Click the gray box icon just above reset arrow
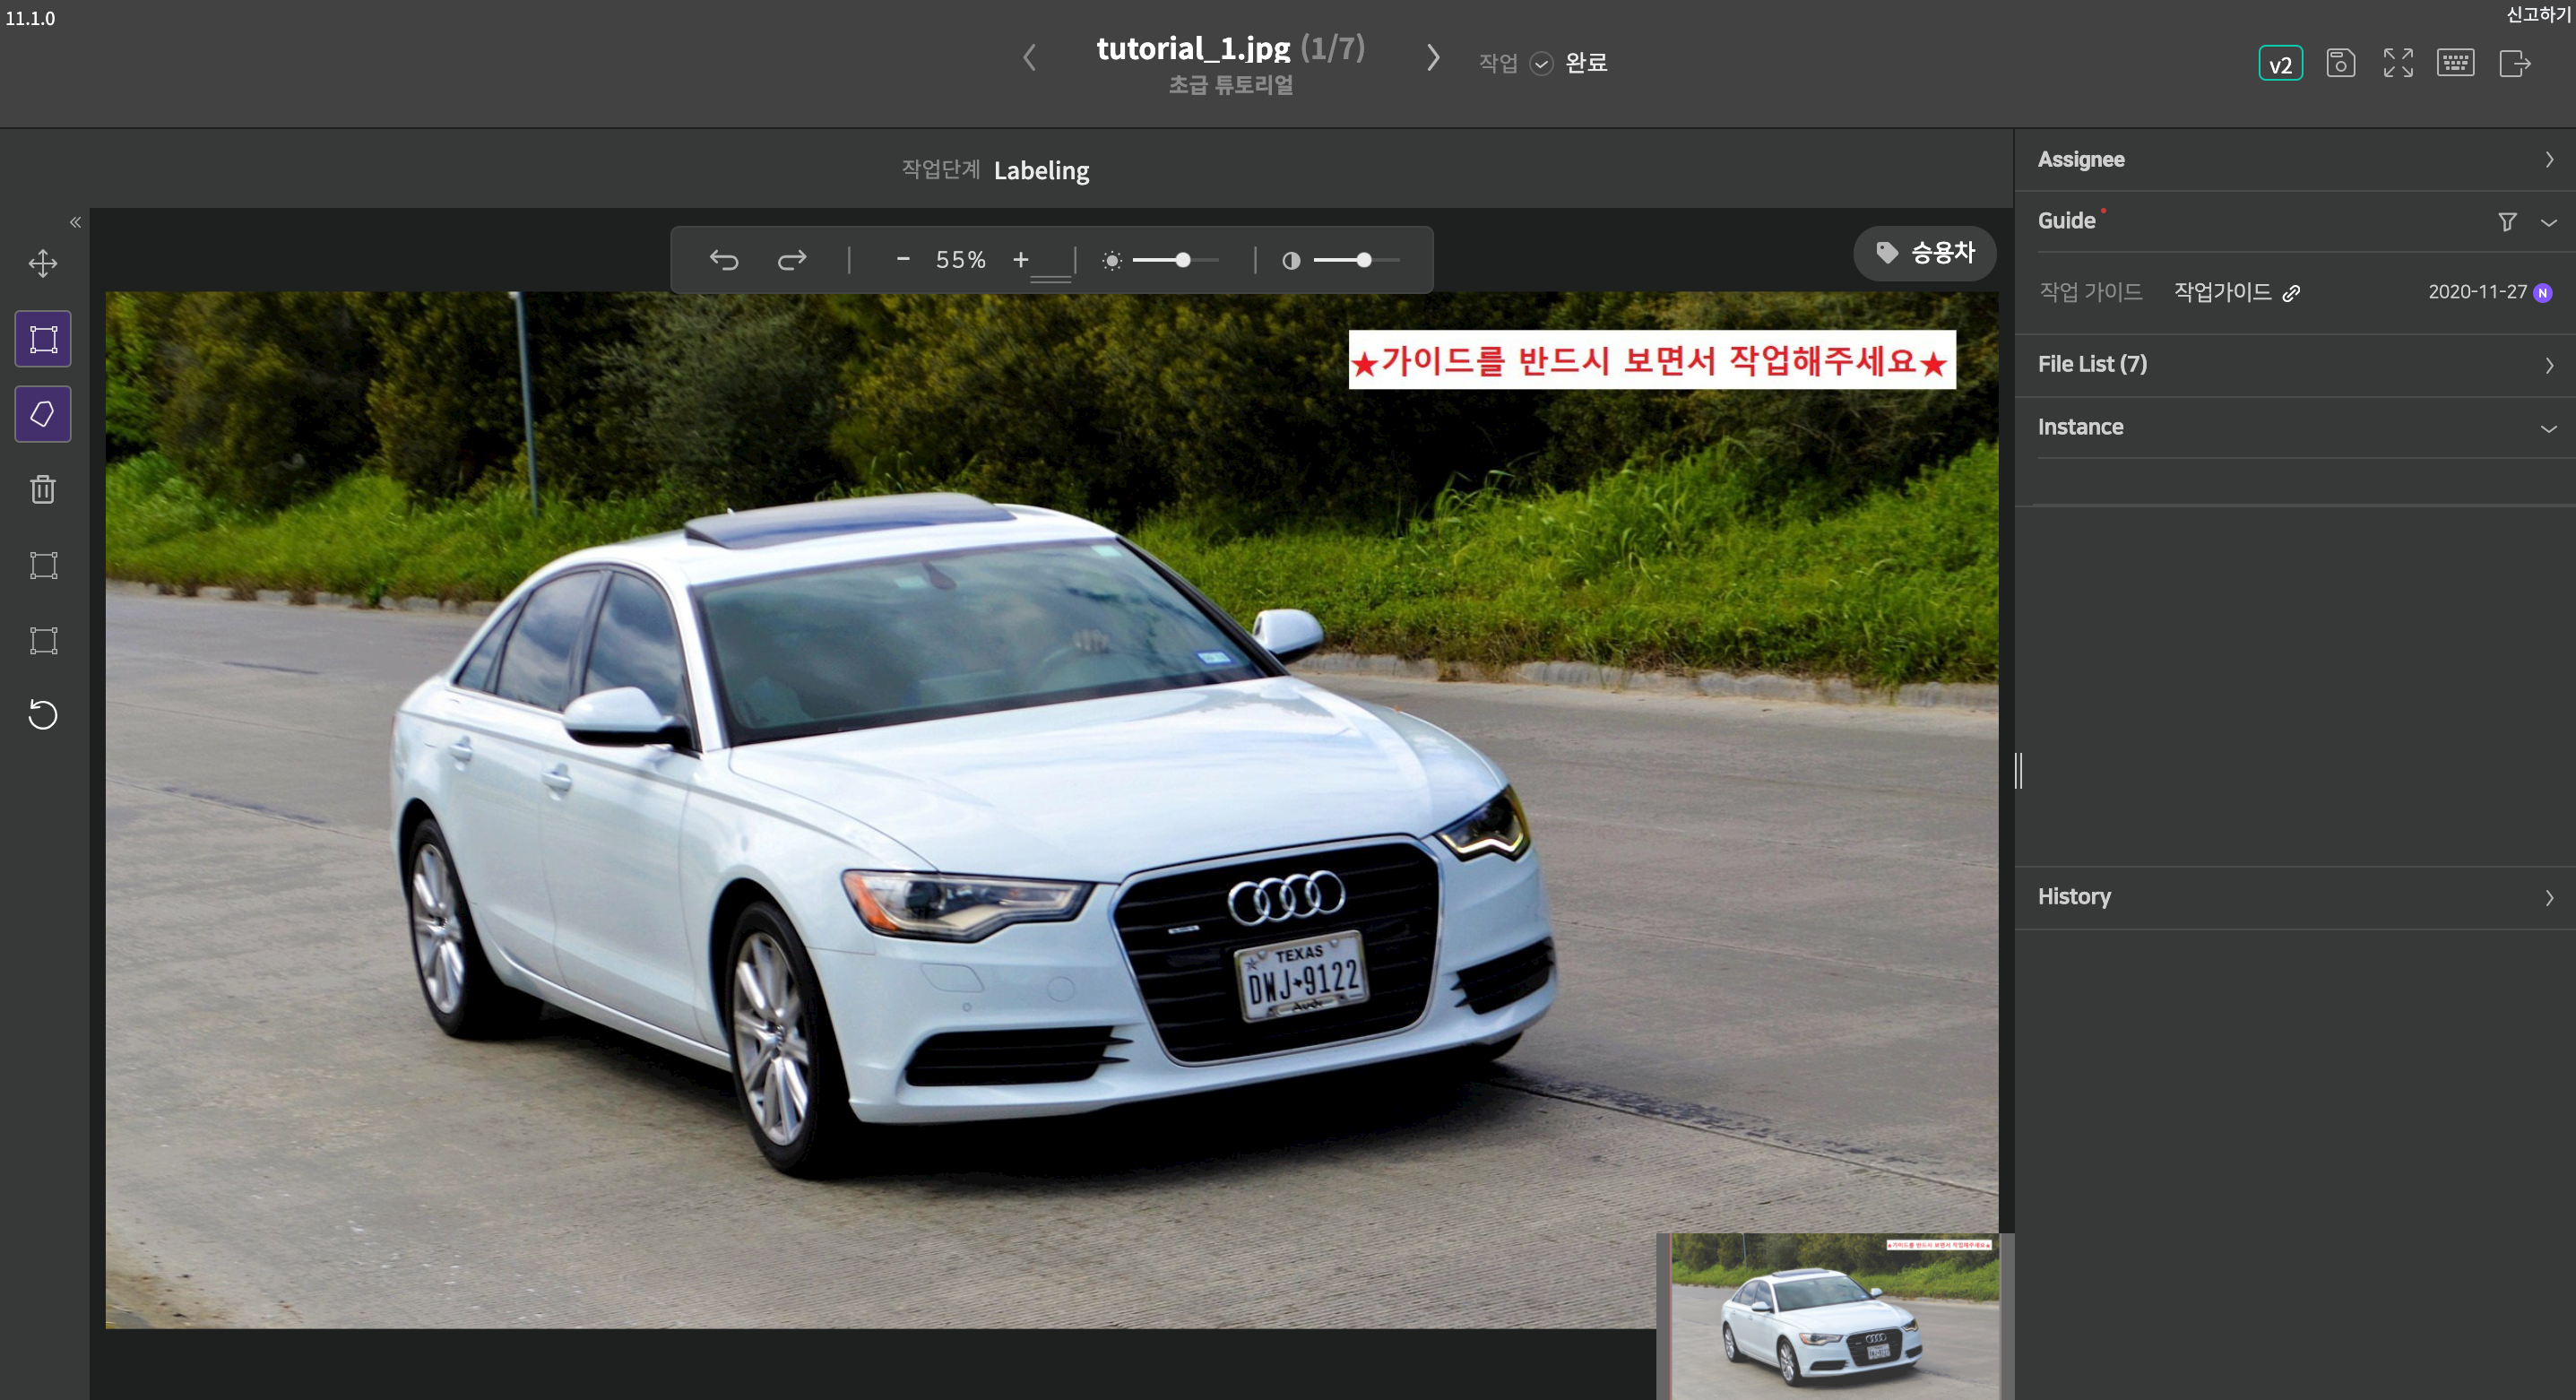This screenshot has height=1400, width=2576. 43,640
